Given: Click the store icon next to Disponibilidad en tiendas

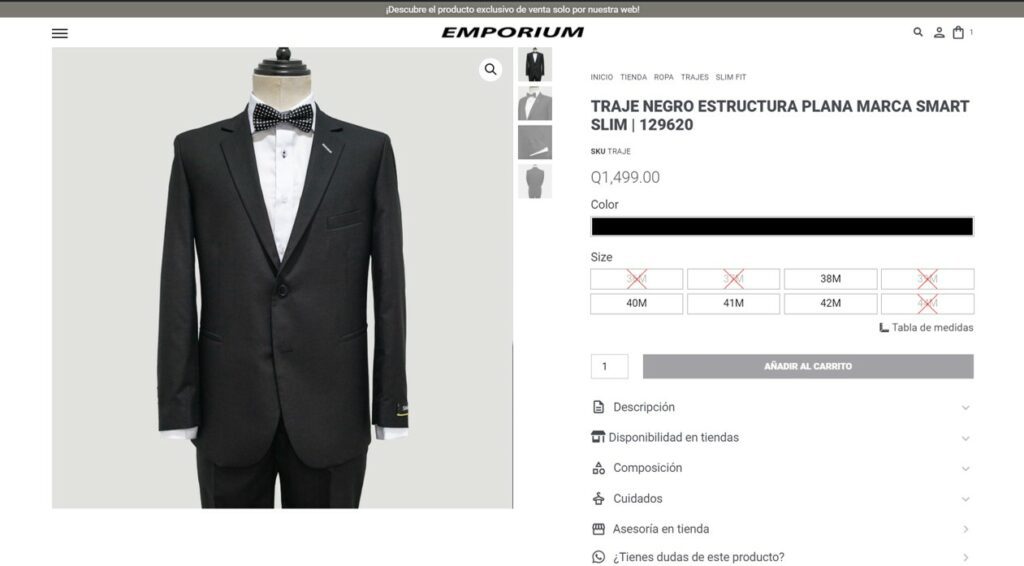Looking at the screenshot, I should tap(598, 437).
